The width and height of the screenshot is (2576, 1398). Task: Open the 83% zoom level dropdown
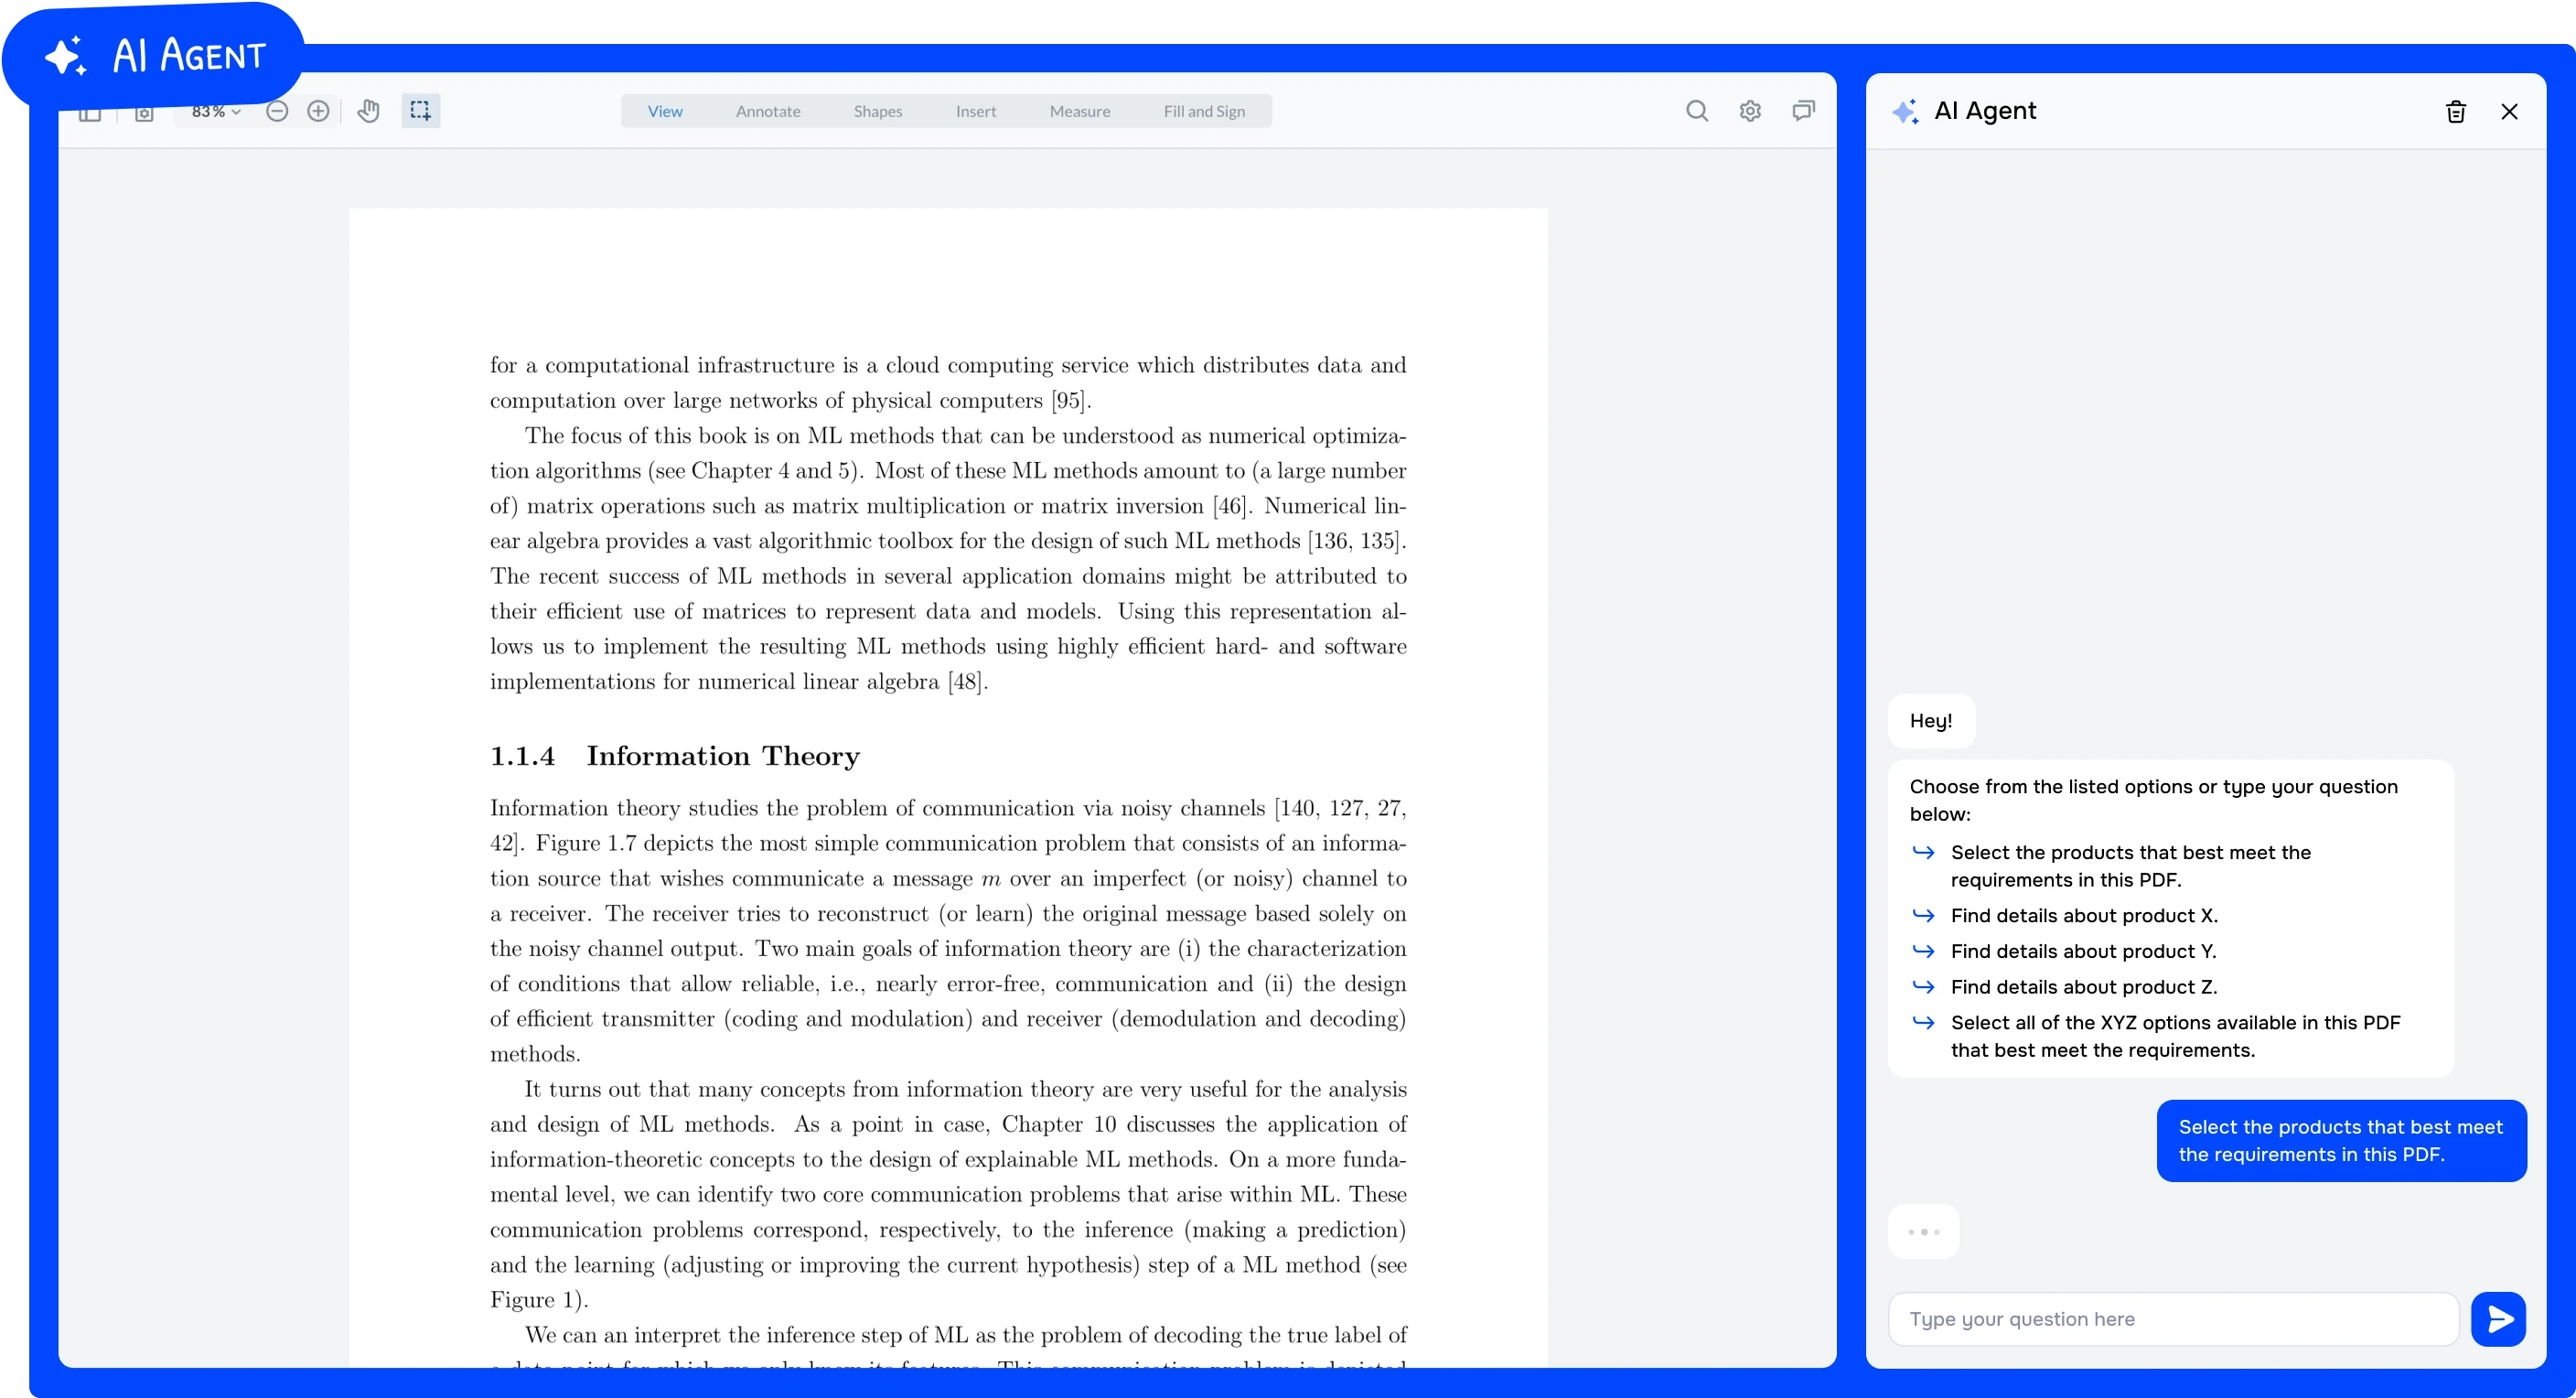pos(216,111)
